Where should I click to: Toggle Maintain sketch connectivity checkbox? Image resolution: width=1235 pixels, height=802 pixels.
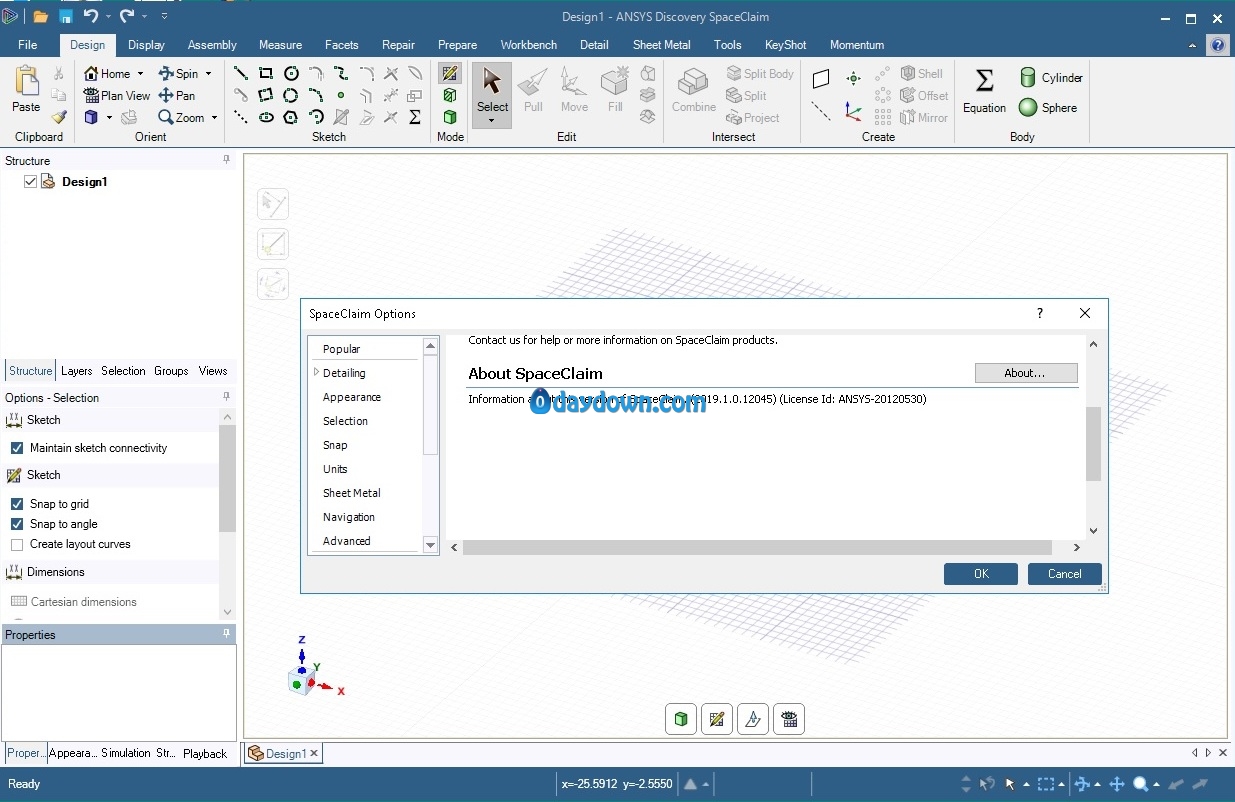[17, 448]
